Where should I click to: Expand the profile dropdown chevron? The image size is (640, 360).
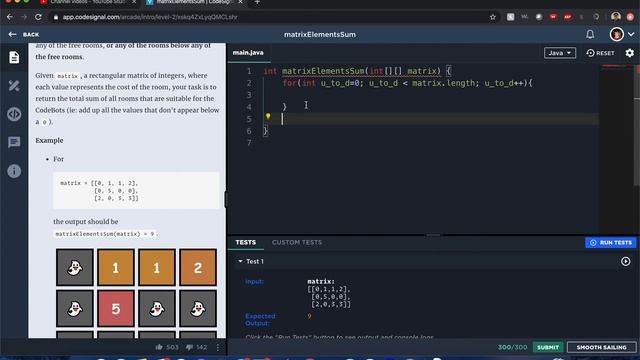(x=631, y=34)
